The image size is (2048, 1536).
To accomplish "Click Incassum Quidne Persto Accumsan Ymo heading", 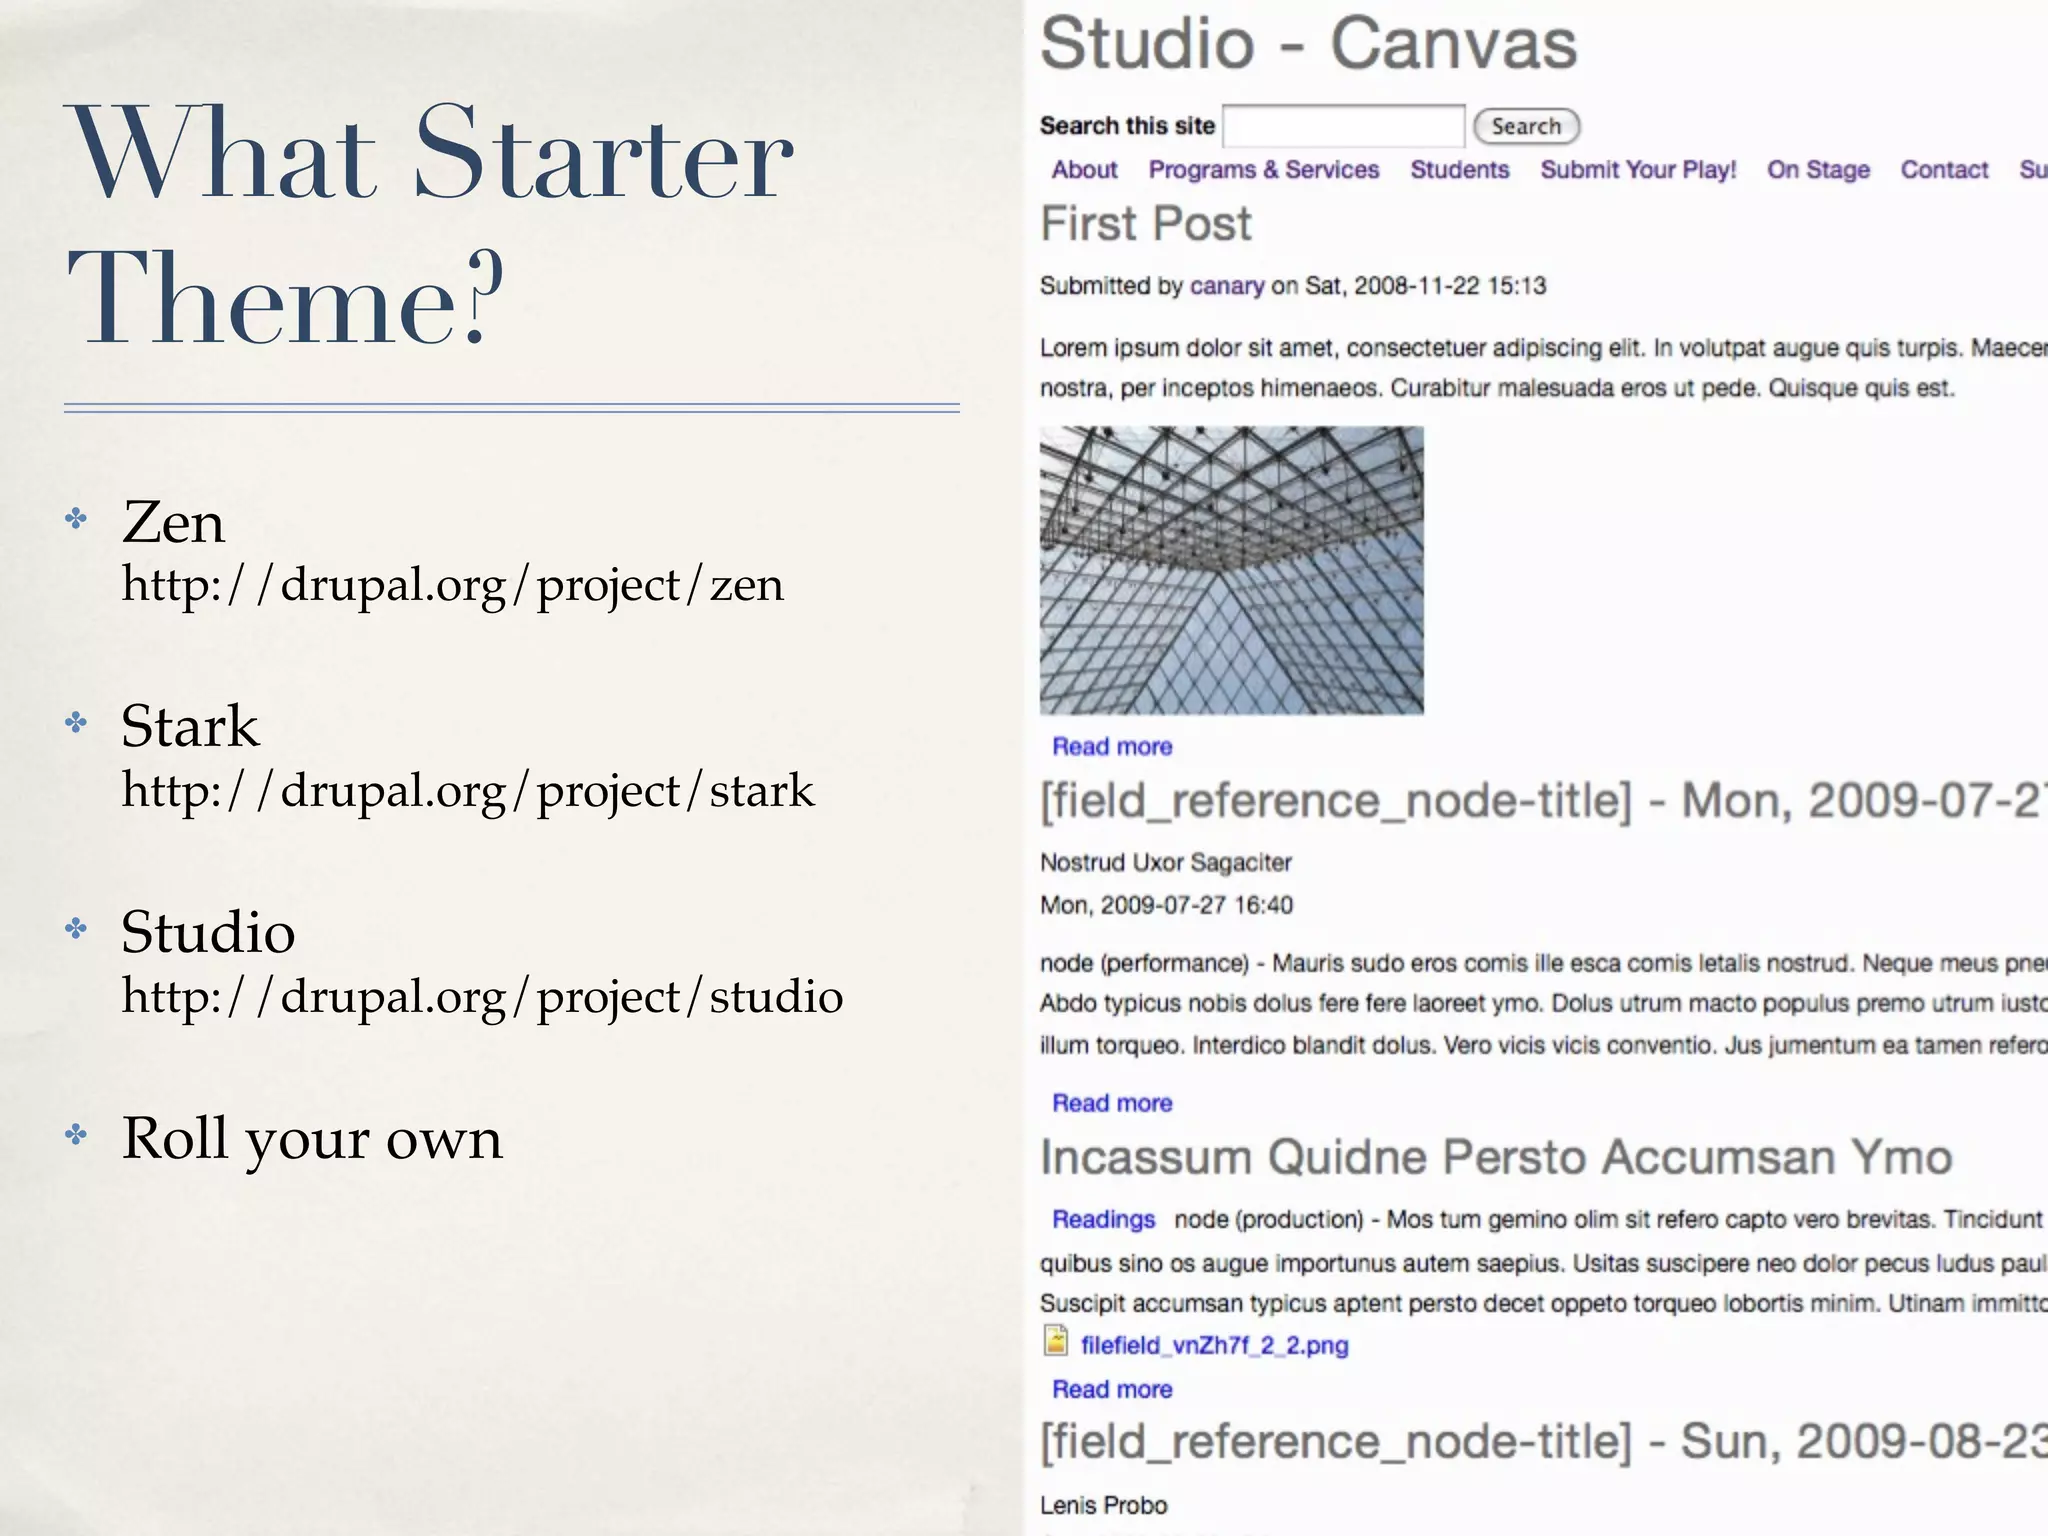I will (x=1496, y=1157).
